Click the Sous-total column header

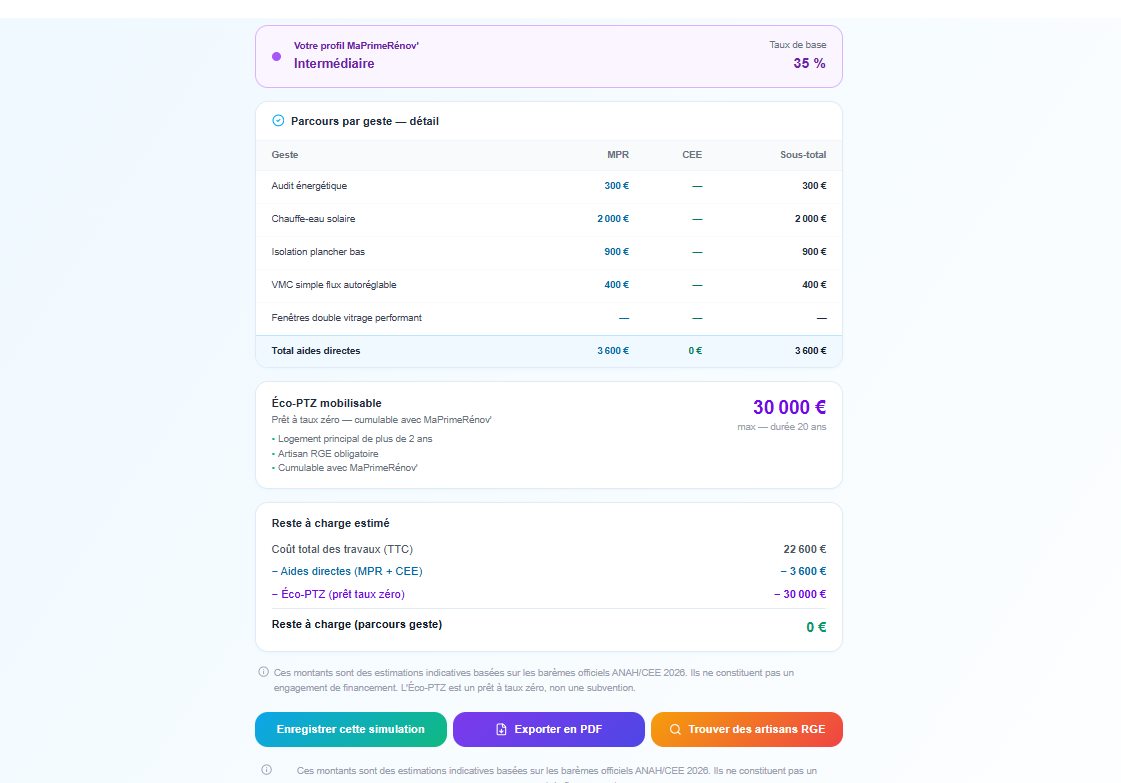click(x=803, y=154)
